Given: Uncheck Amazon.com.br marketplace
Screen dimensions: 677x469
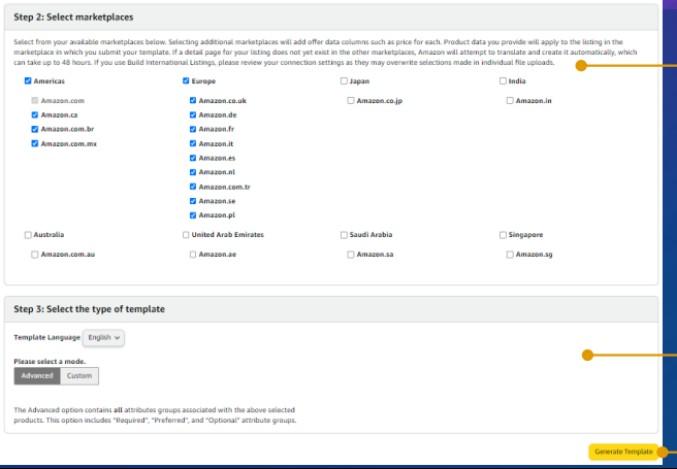Looking at the screenshot, I should pos(35,129).
